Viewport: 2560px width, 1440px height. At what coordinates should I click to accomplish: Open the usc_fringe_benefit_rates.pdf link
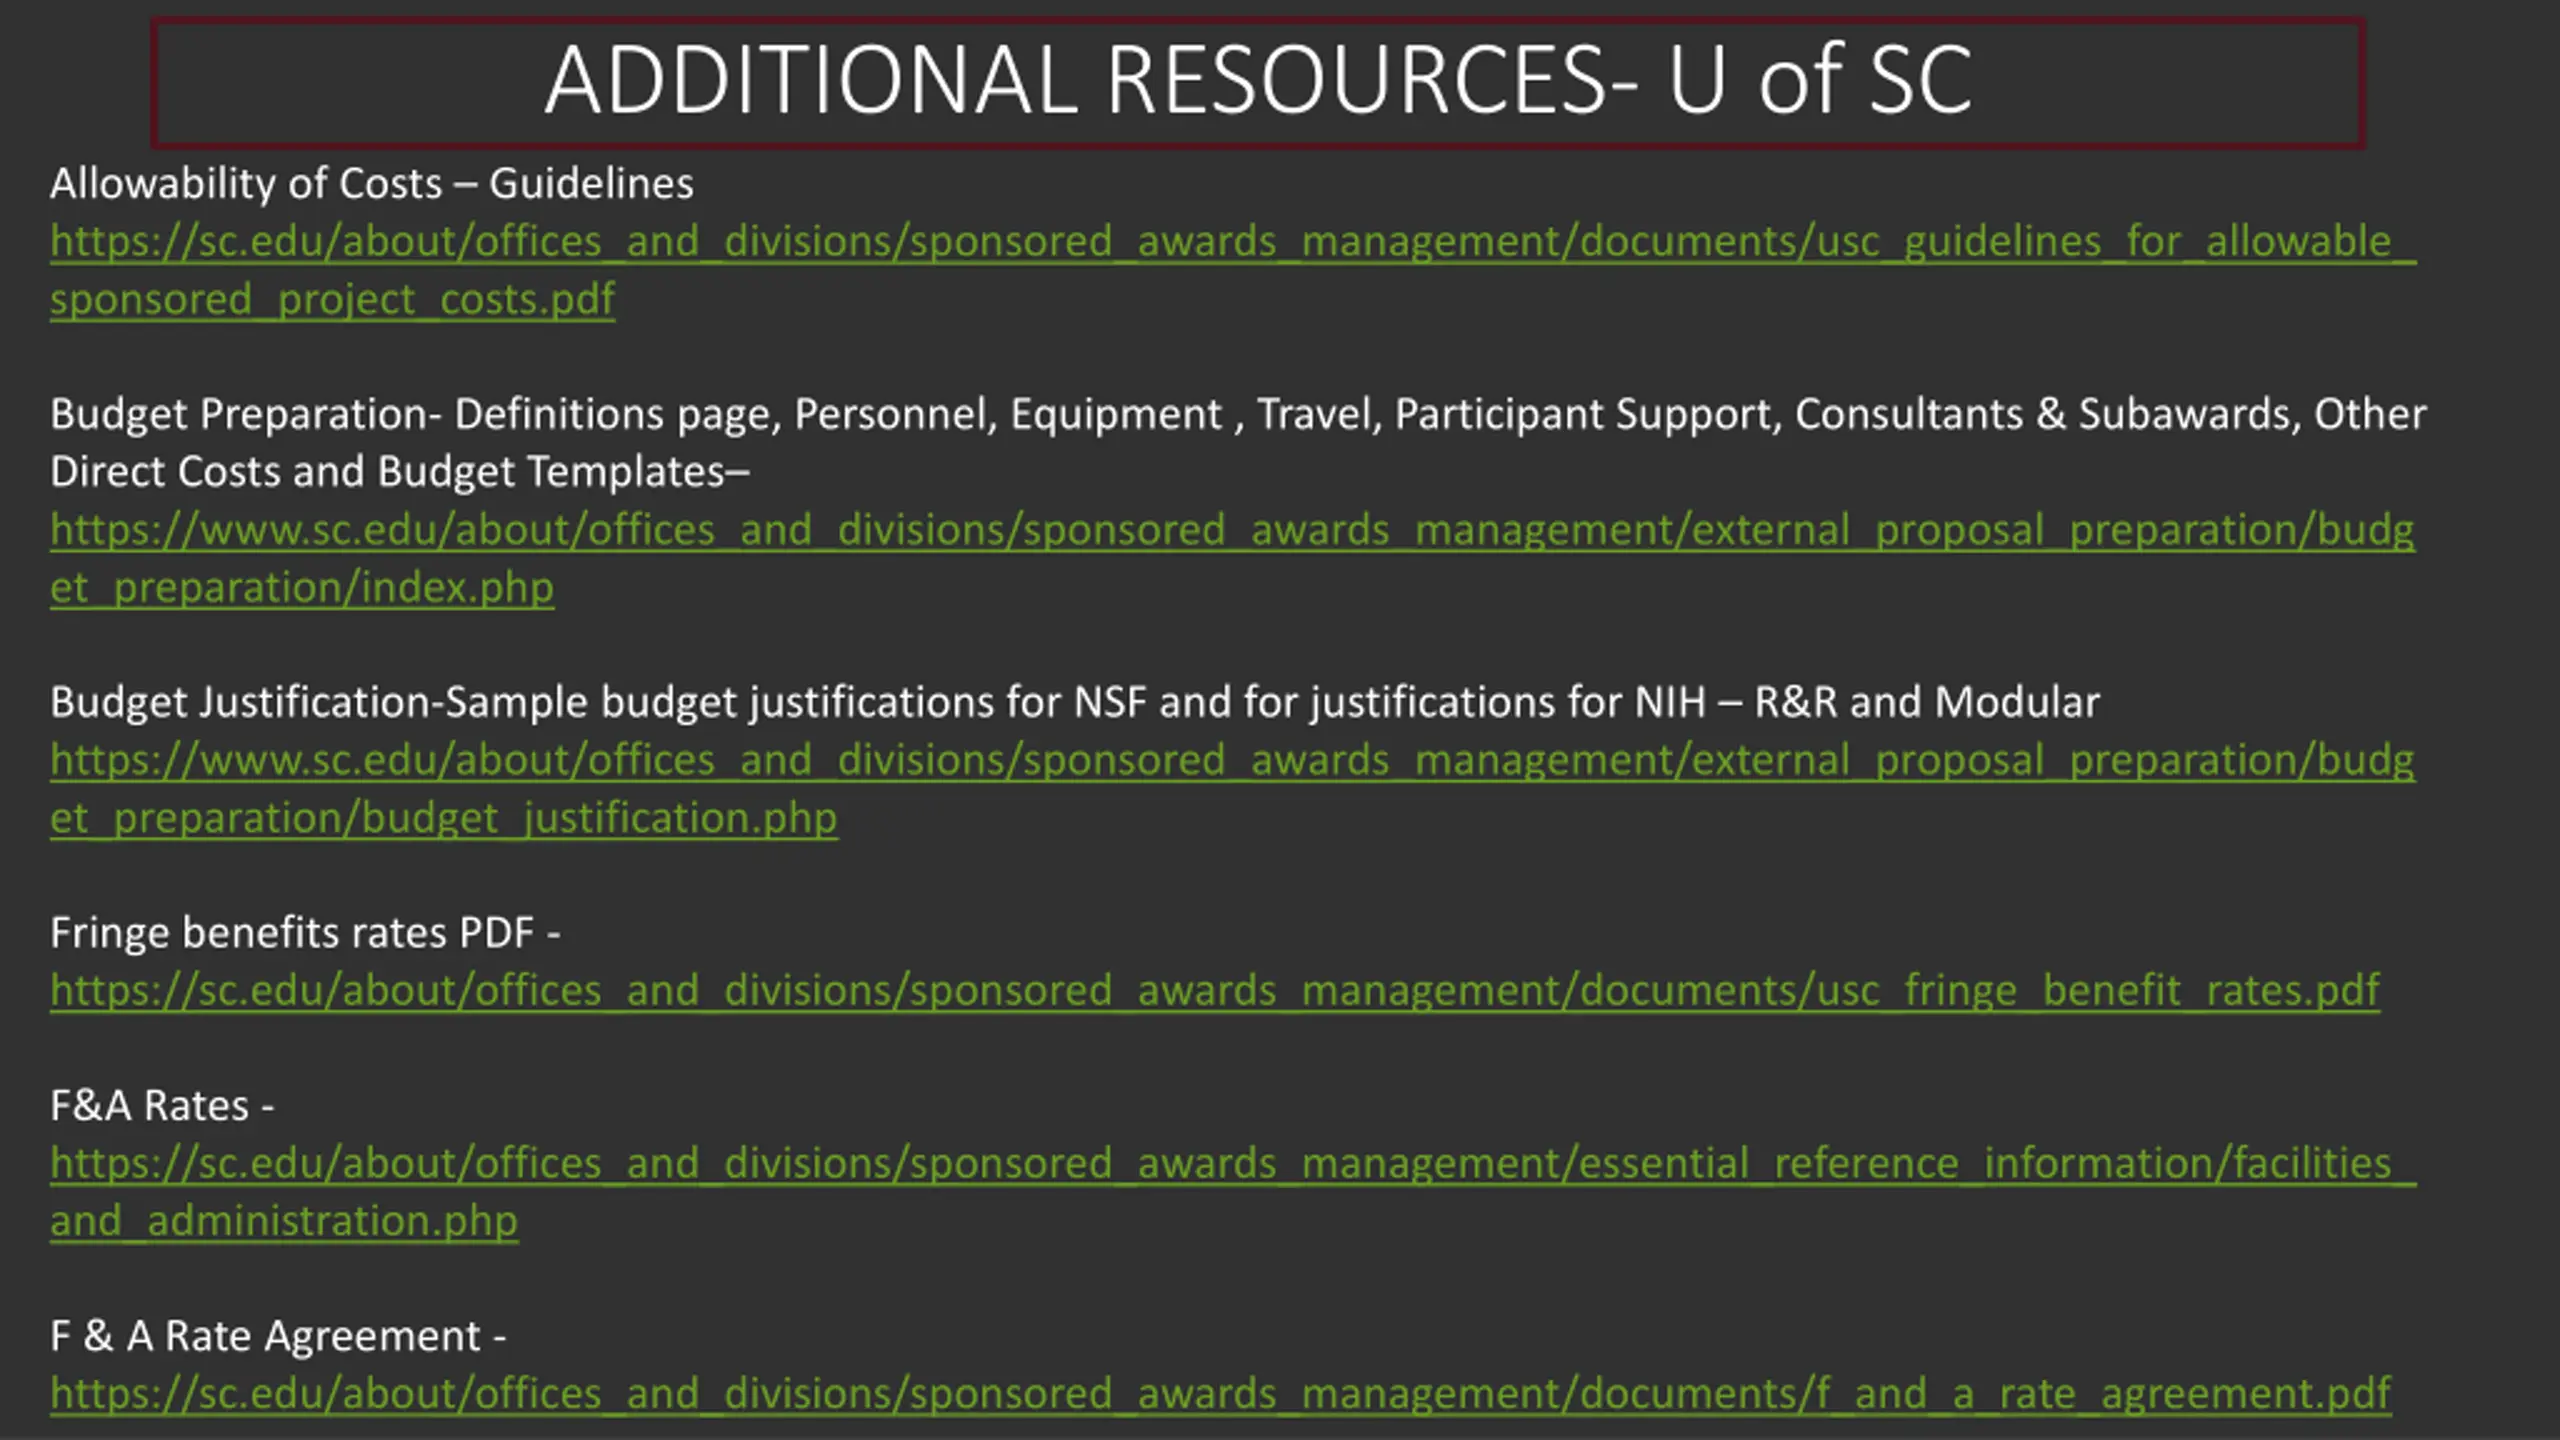point(1214,991)
